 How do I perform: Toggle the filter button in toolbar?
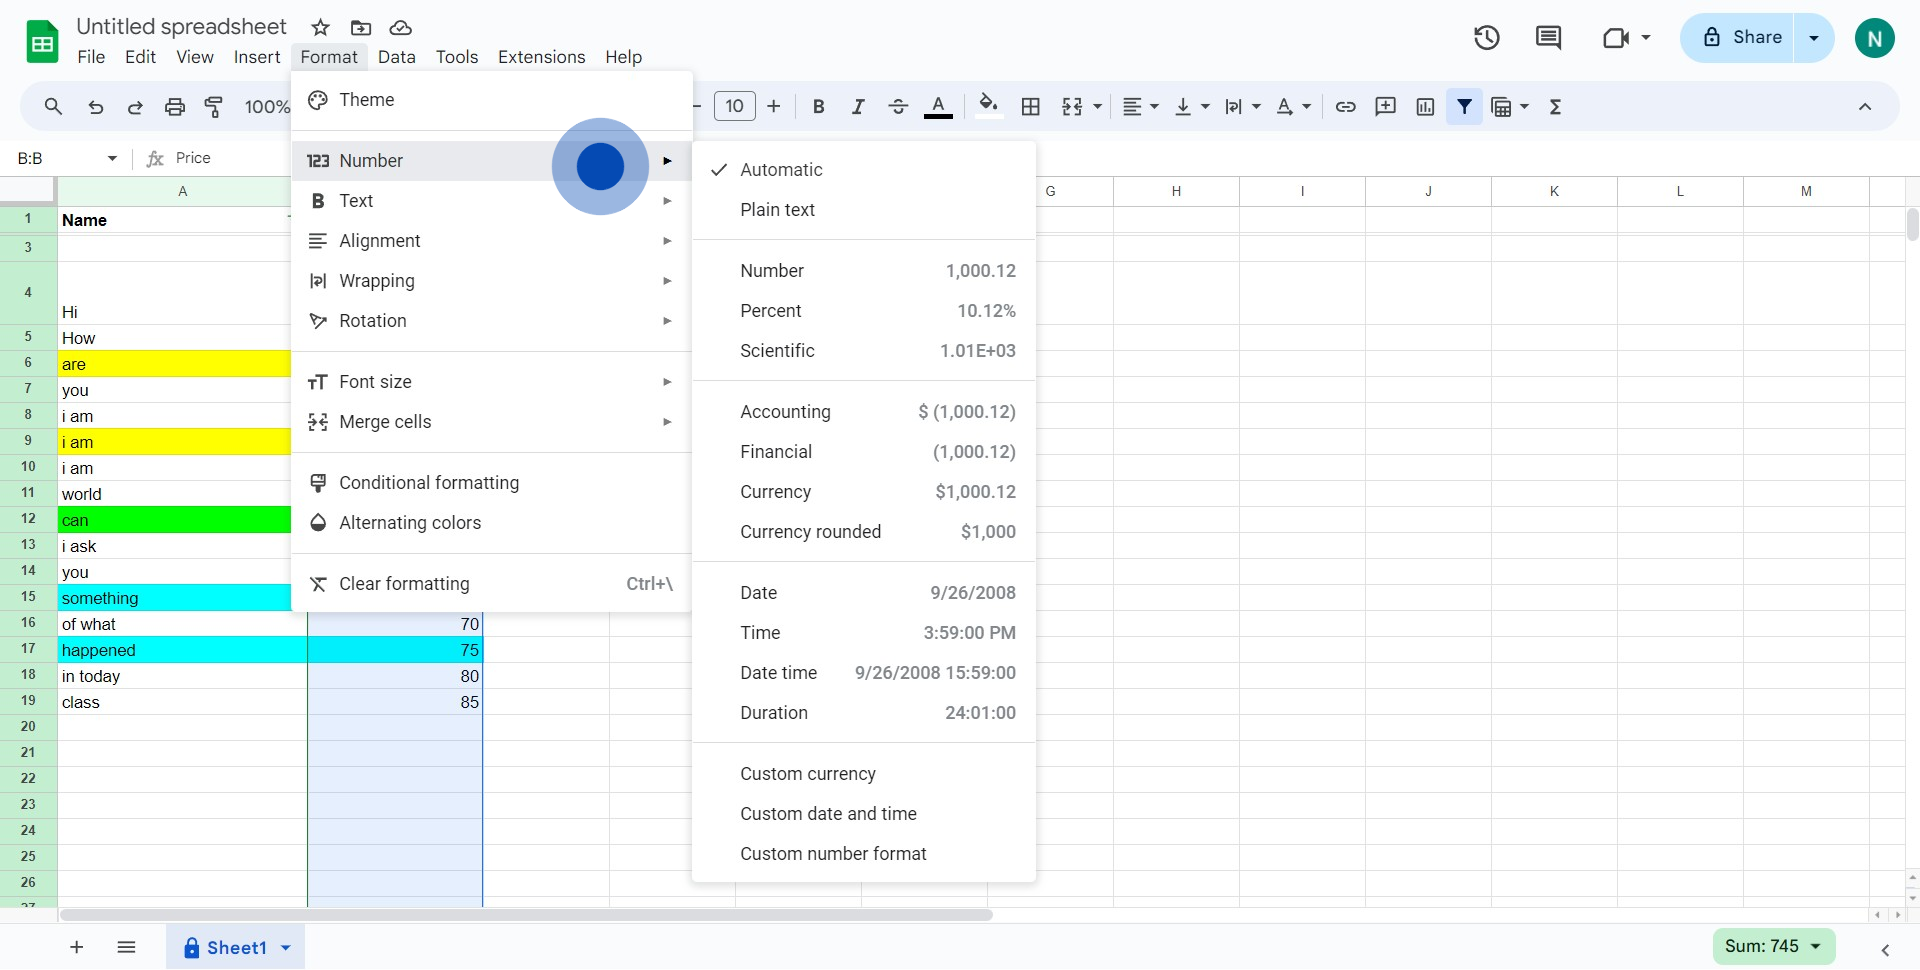pyautogui.click(x=1464, y=107)
